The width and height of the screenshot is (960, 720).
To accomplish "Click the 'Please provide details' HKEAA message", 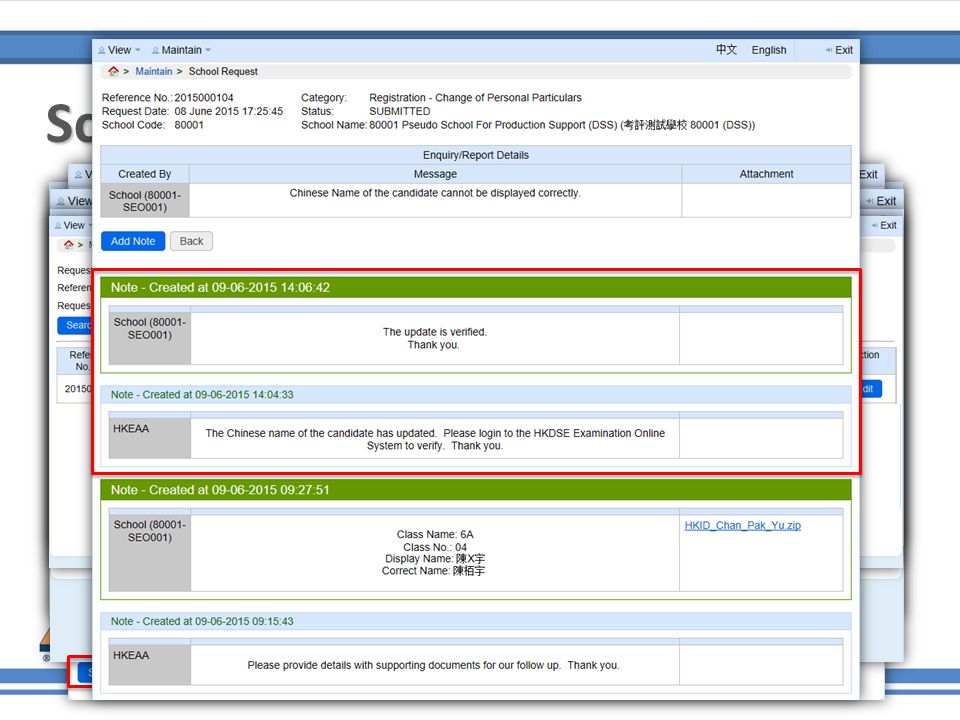I will (433, 665).
